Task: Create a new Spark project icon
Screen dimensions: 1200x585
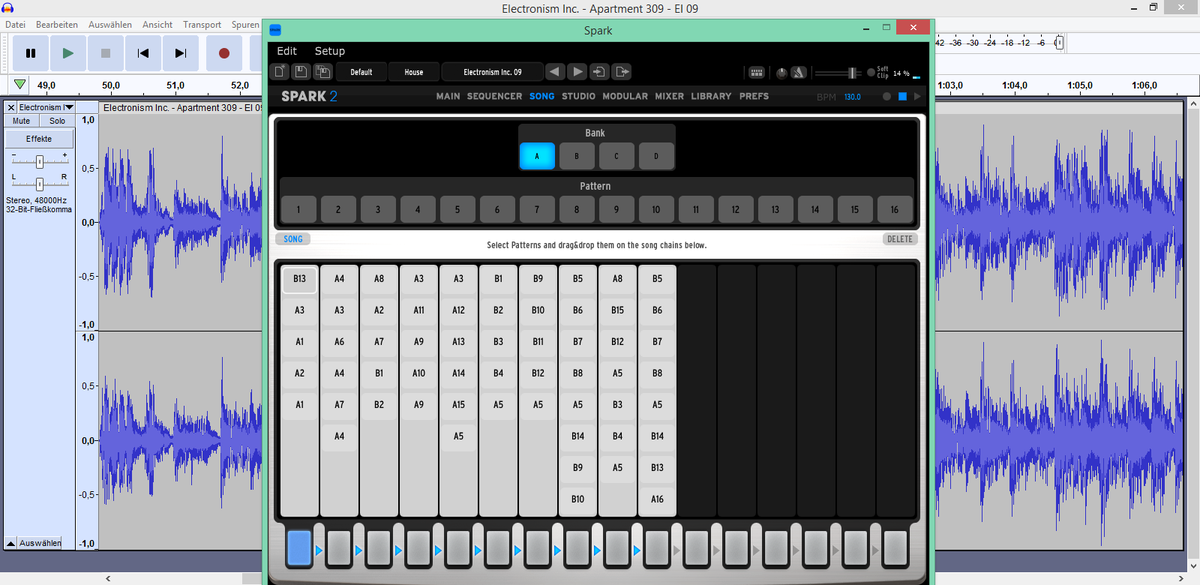Action: 281,72
